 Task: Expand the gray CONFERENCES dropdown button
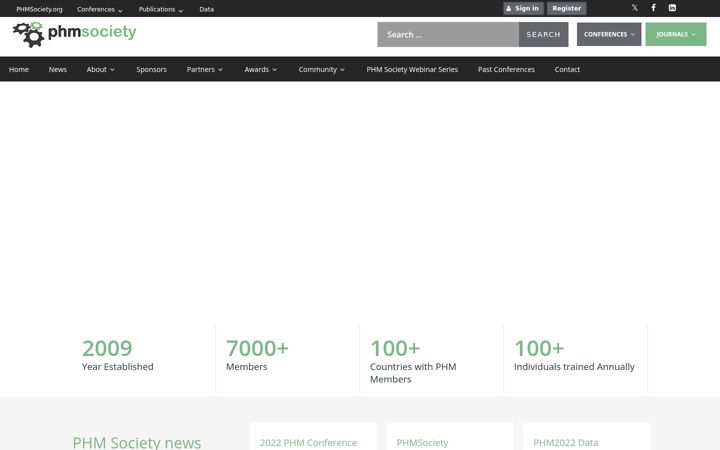[609, 34]
